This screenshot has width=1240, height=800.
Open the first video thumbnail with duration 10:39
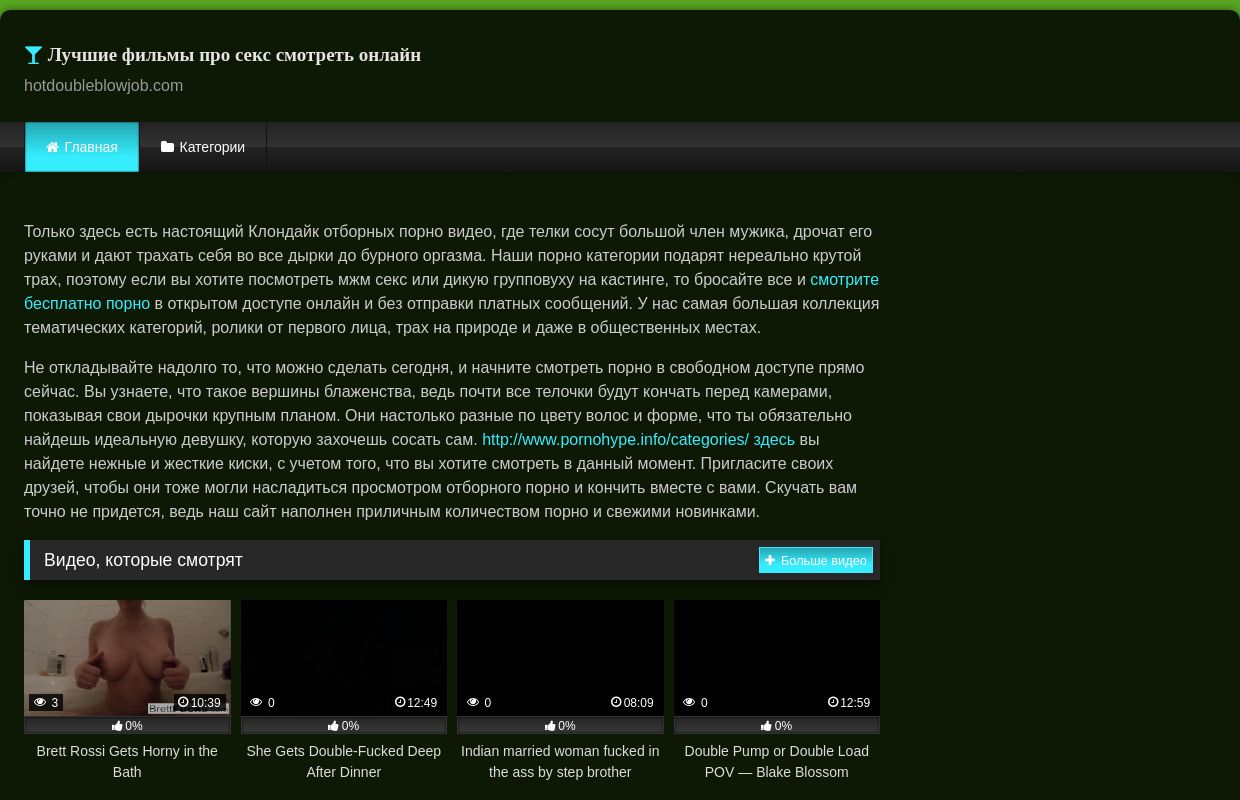pos(127,655)
